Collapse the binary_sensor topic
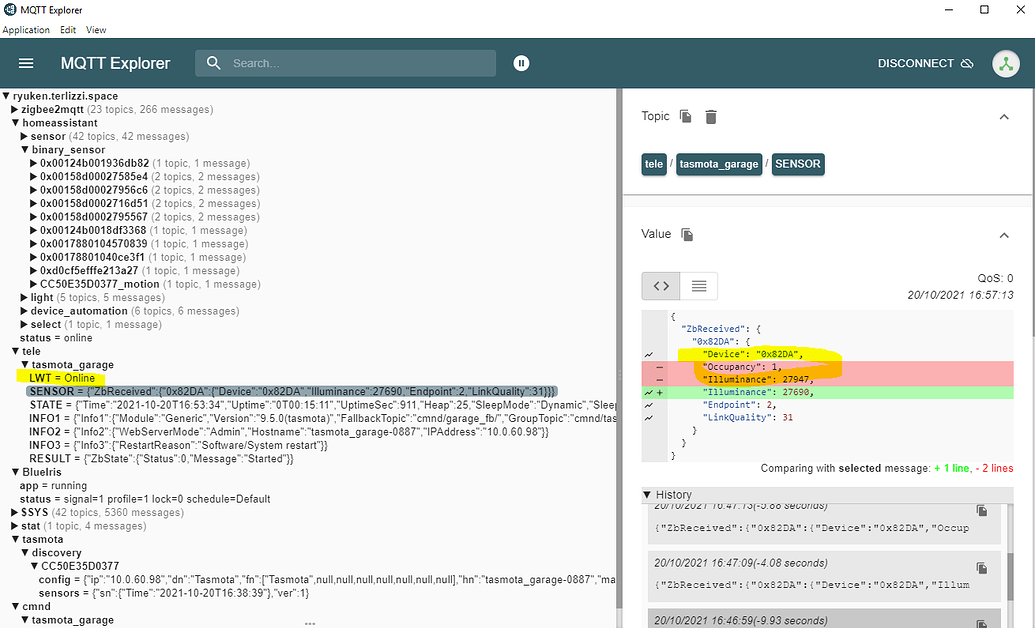1035x628 pixels. tap(24, 150)
